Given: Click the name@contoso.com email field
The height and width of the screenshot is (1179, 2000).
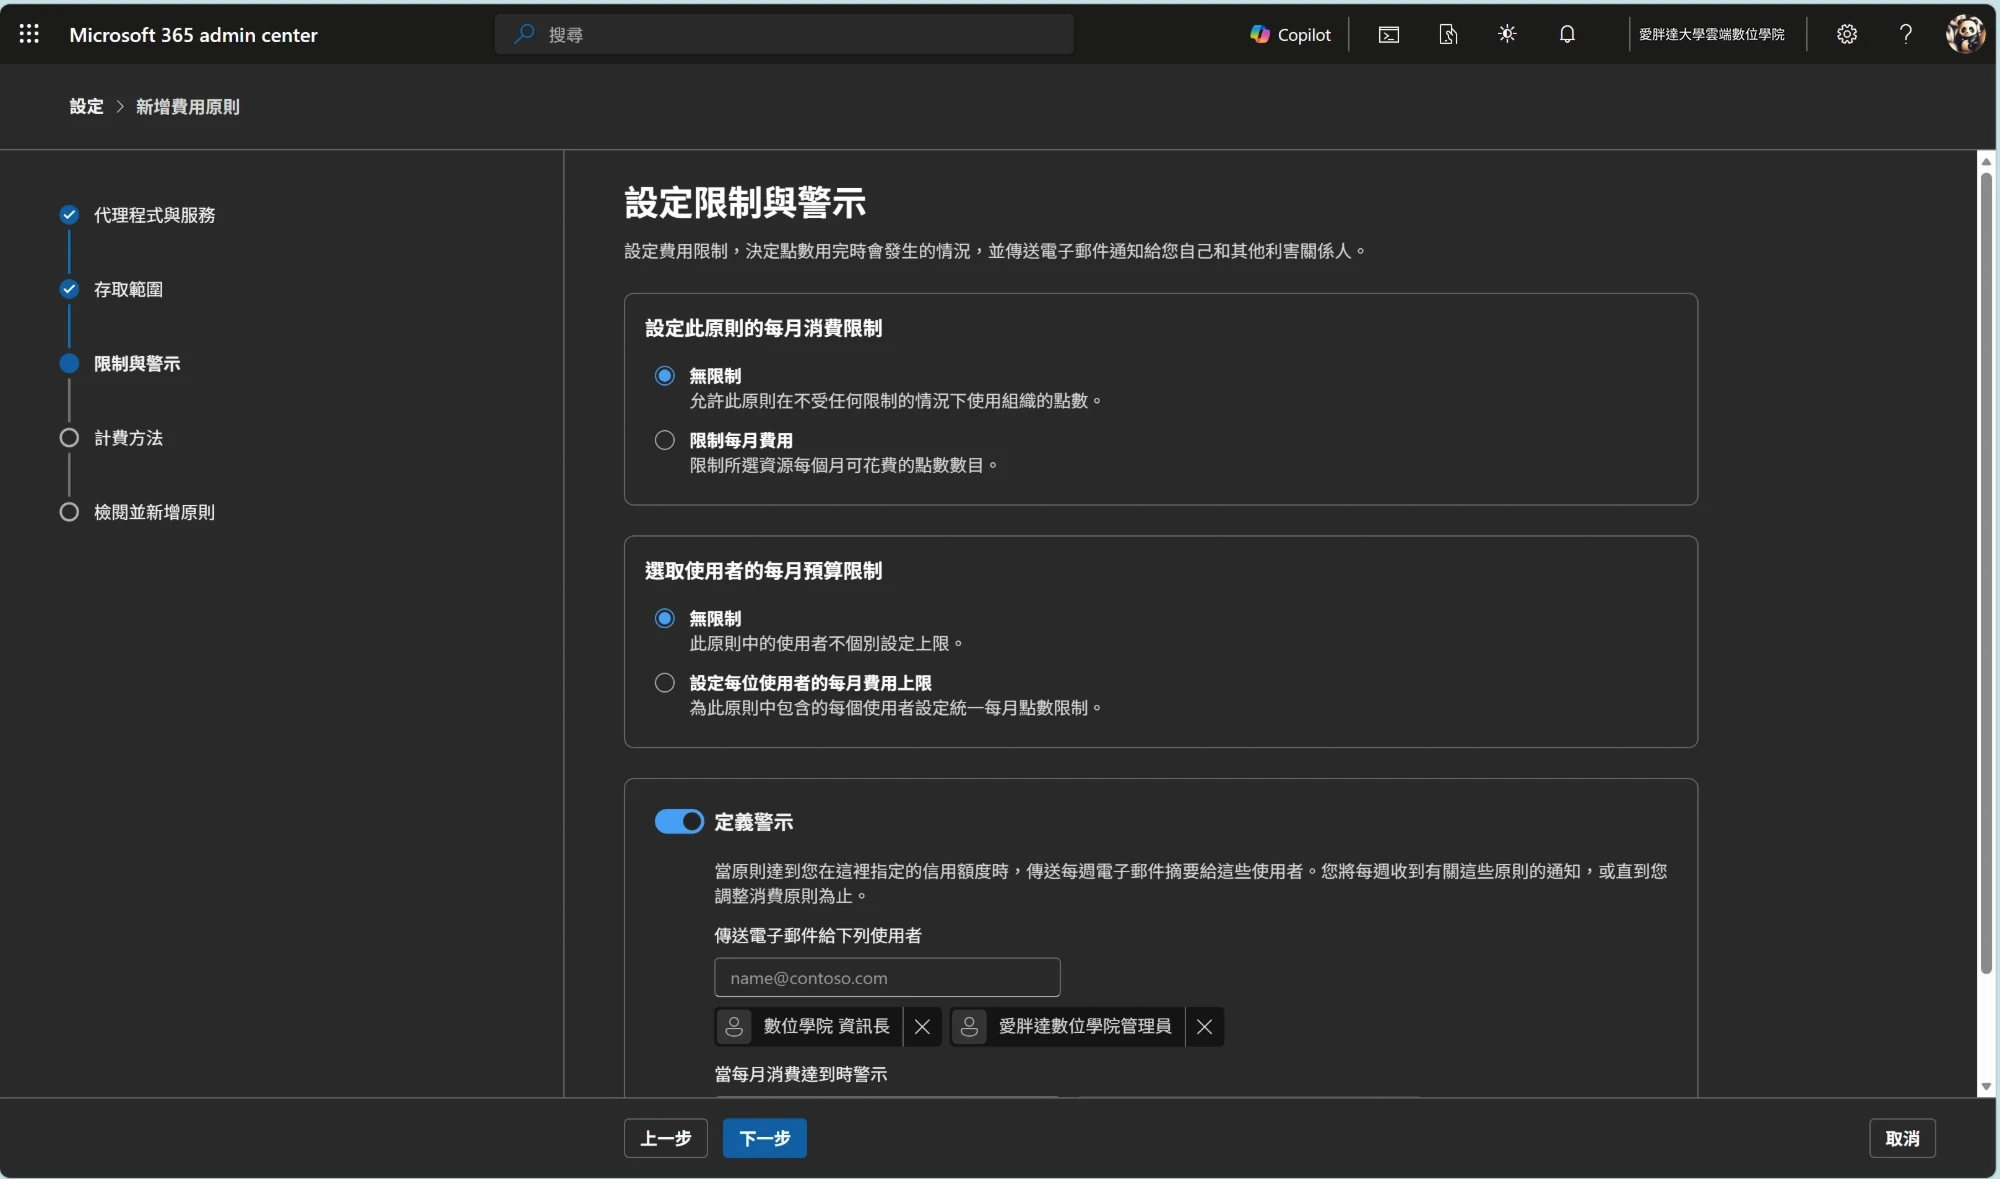Looking at the screenshot, I should tap(887, 977).
